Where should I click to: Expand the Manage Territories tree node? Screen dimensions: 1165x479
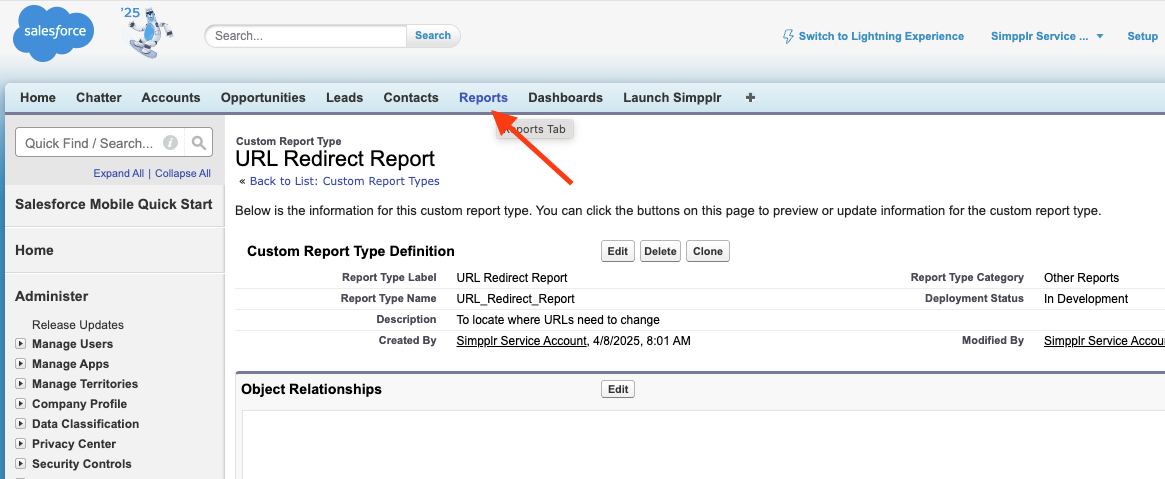[x=20, y=384]
